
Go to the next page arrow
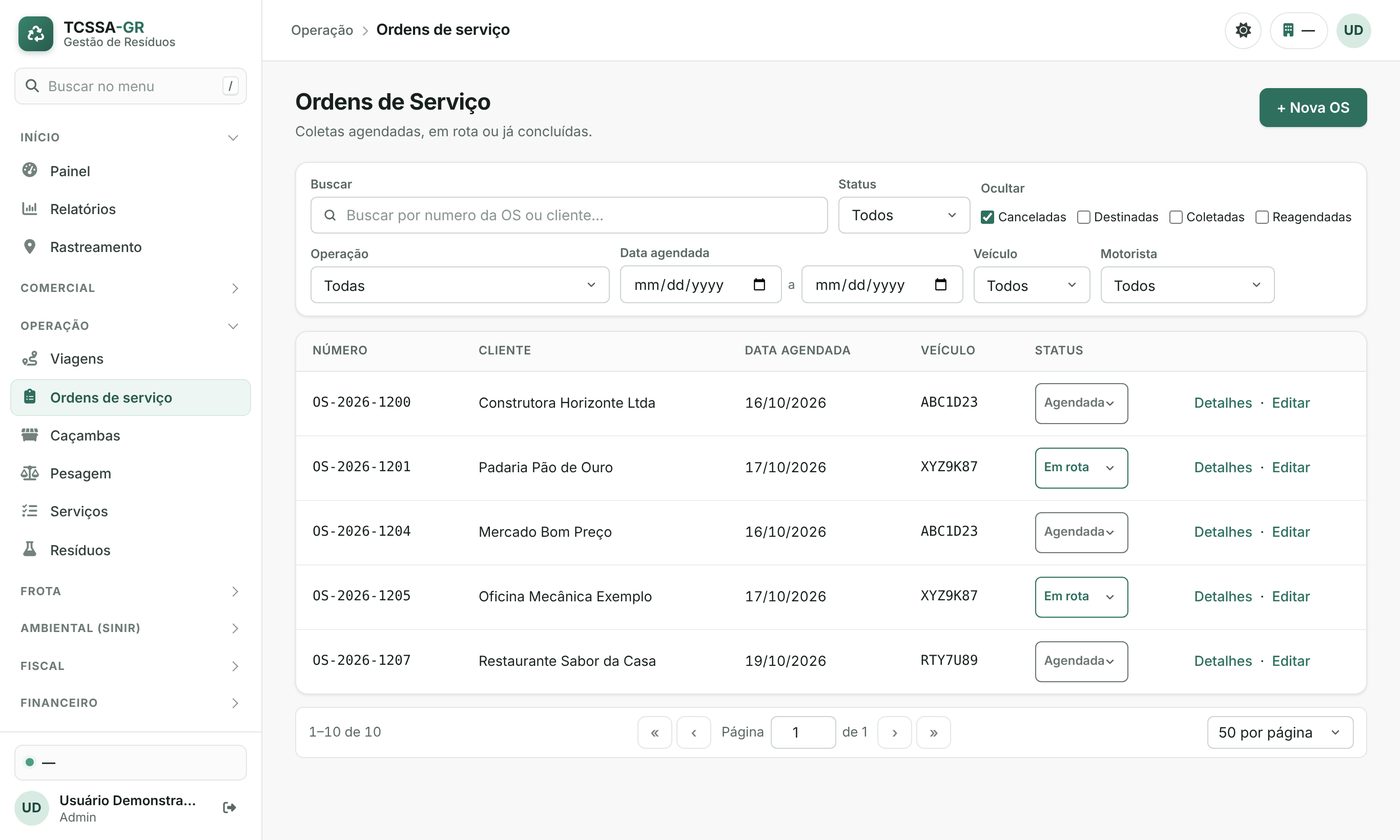tap(894, 732)
